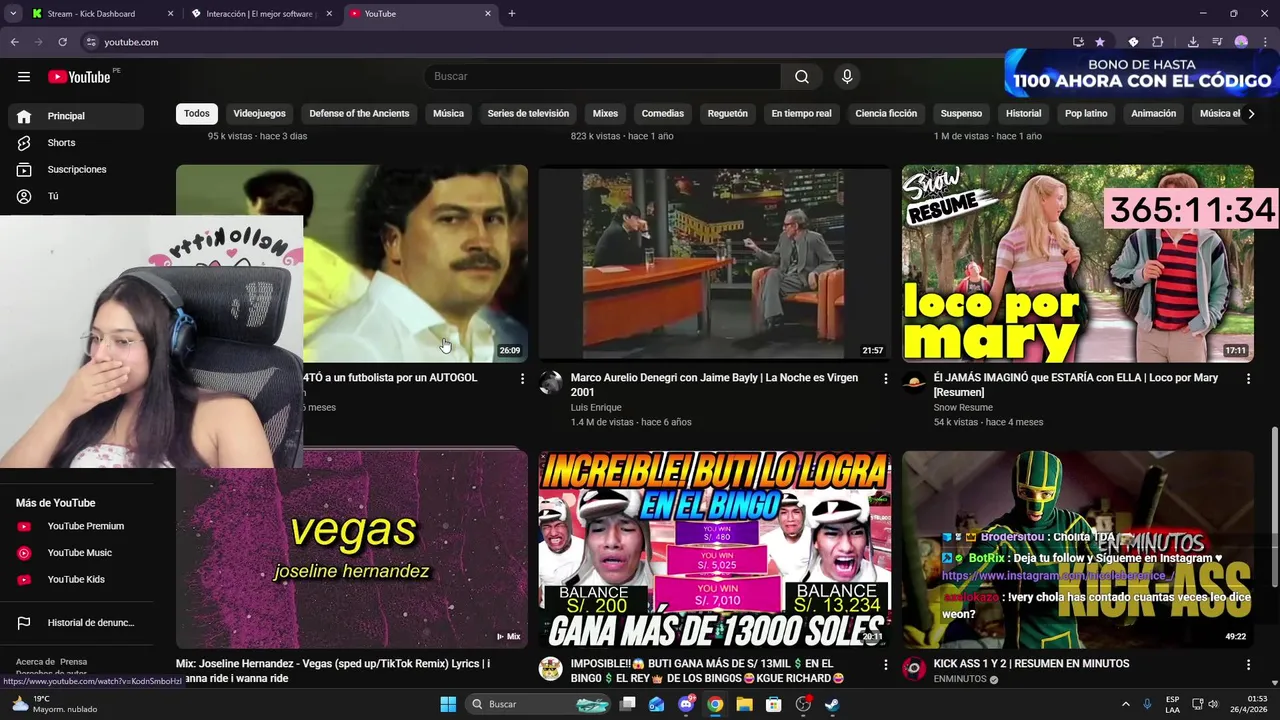Switch to the Interacción browser tab
Screen dimensions: 1280x720
260,14
